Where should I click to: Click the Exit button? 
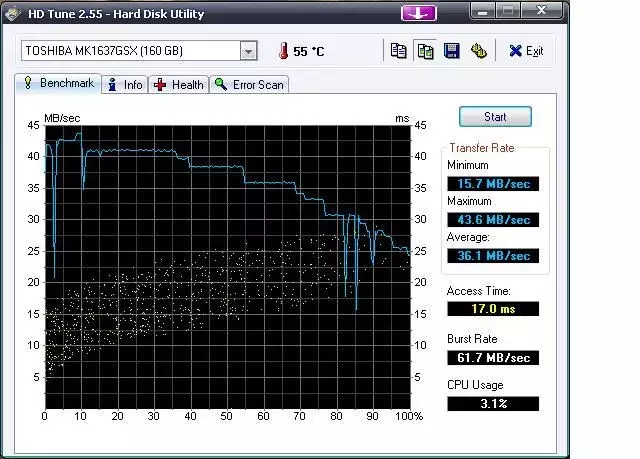[x=526, y=51]
